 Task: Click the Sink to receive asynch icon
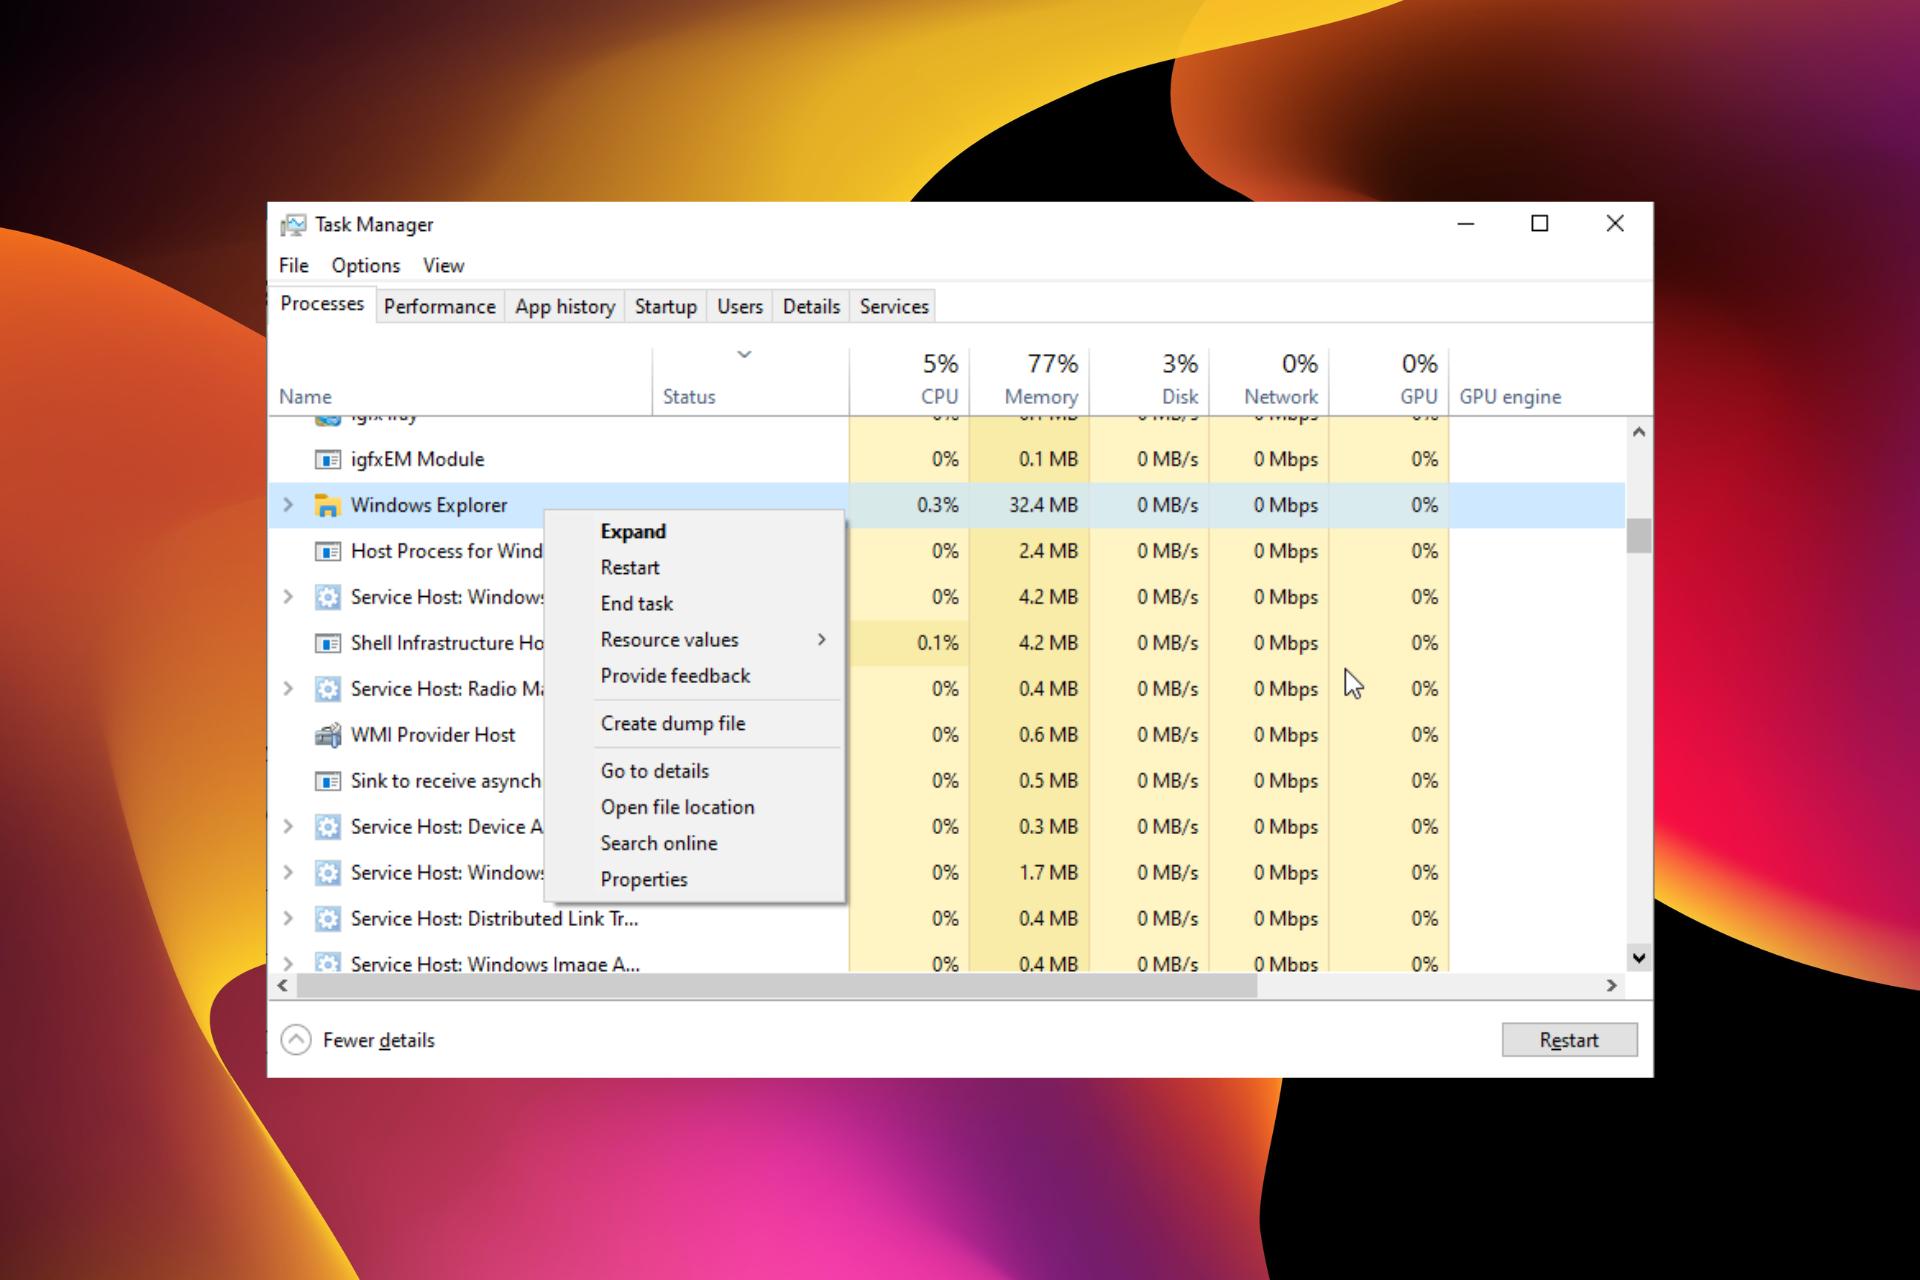327,781
